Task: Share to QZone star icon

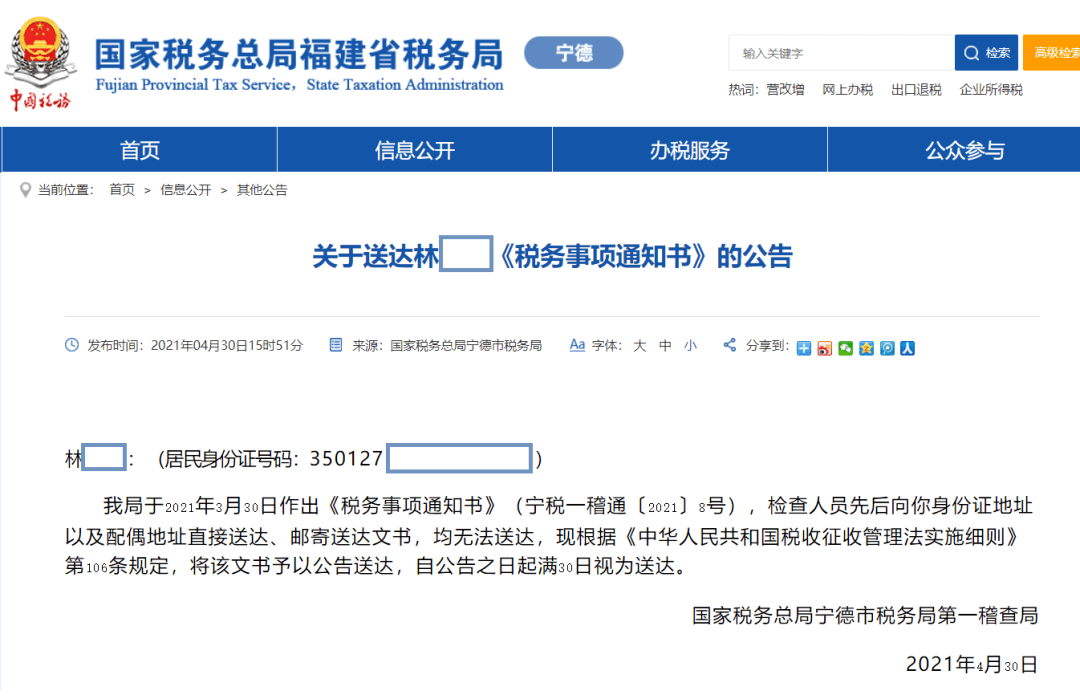Action: pos(866,348)
